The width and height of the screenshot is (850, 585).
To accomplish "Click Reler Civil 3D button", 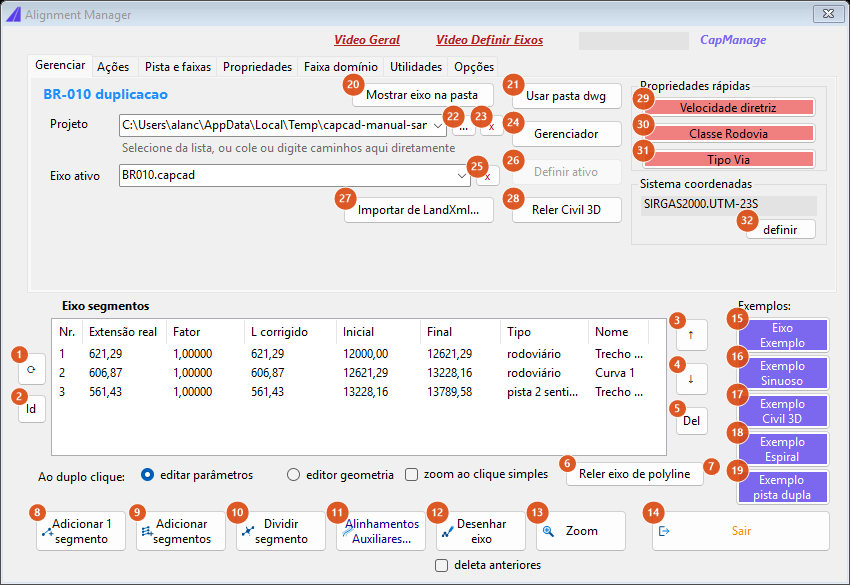I will tap(566, 210).
